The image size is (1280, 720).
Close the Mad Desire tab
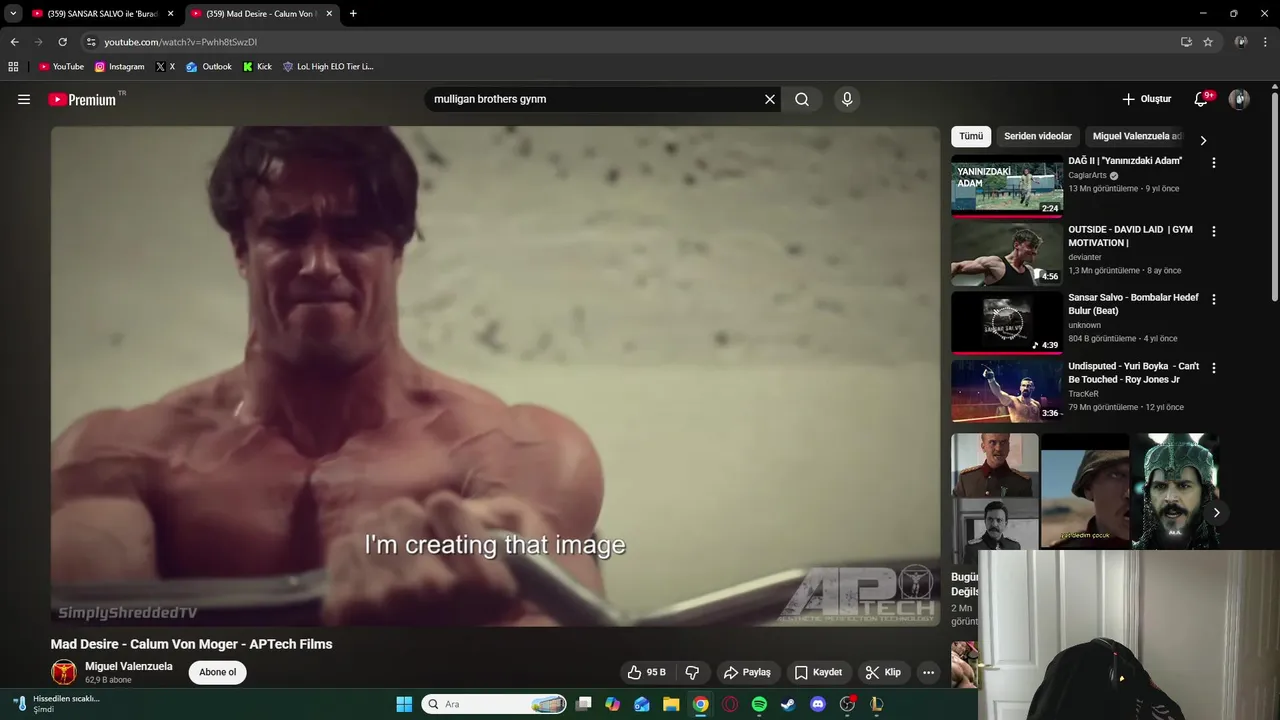coord(329,14)
